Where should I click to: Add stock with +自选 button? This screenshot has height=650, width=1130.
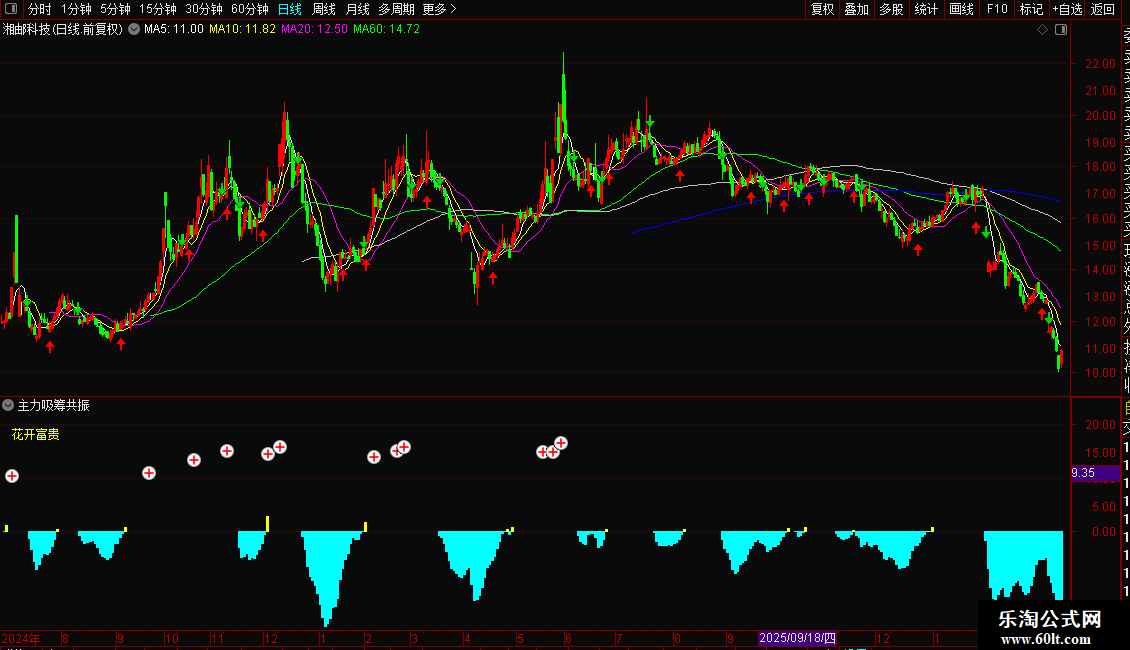(x=1067, y=9)
